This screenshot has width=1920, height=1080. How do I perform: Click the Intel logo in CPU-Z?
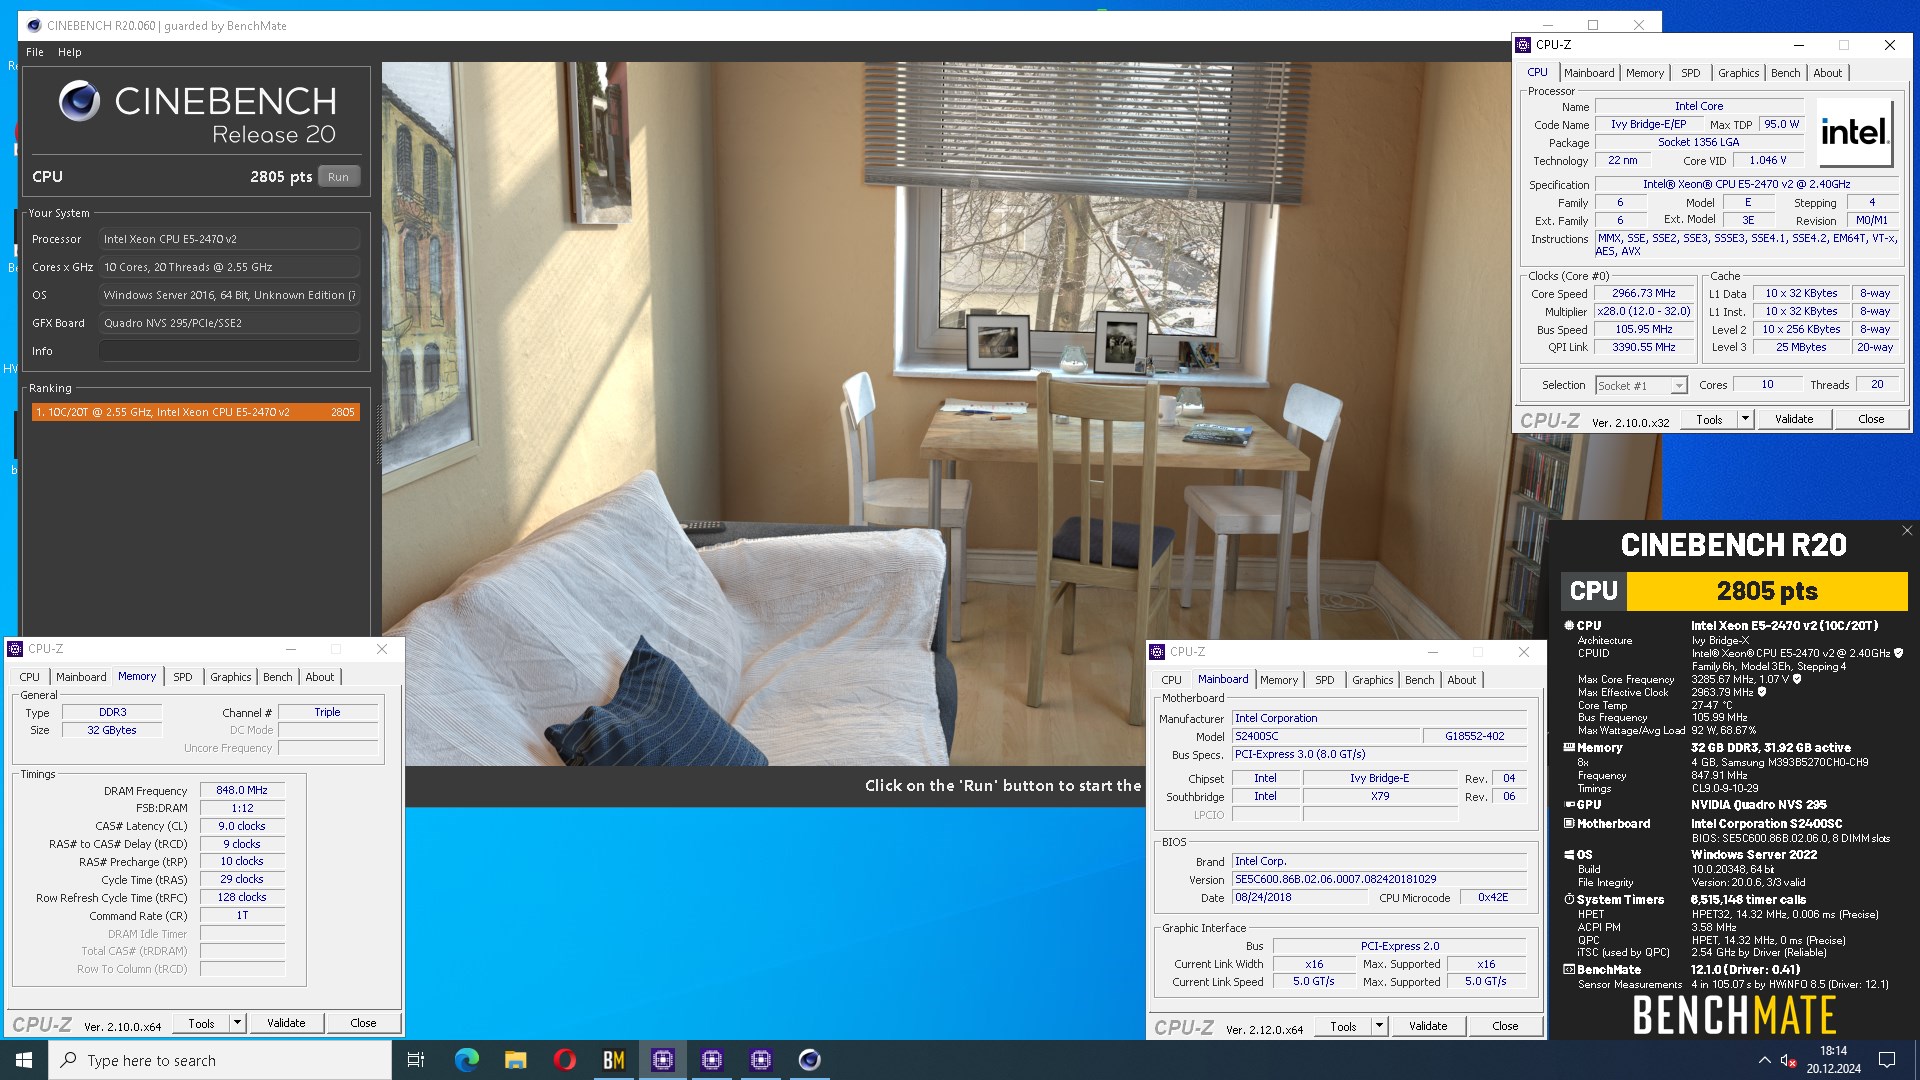click(x=1855, y=132)
